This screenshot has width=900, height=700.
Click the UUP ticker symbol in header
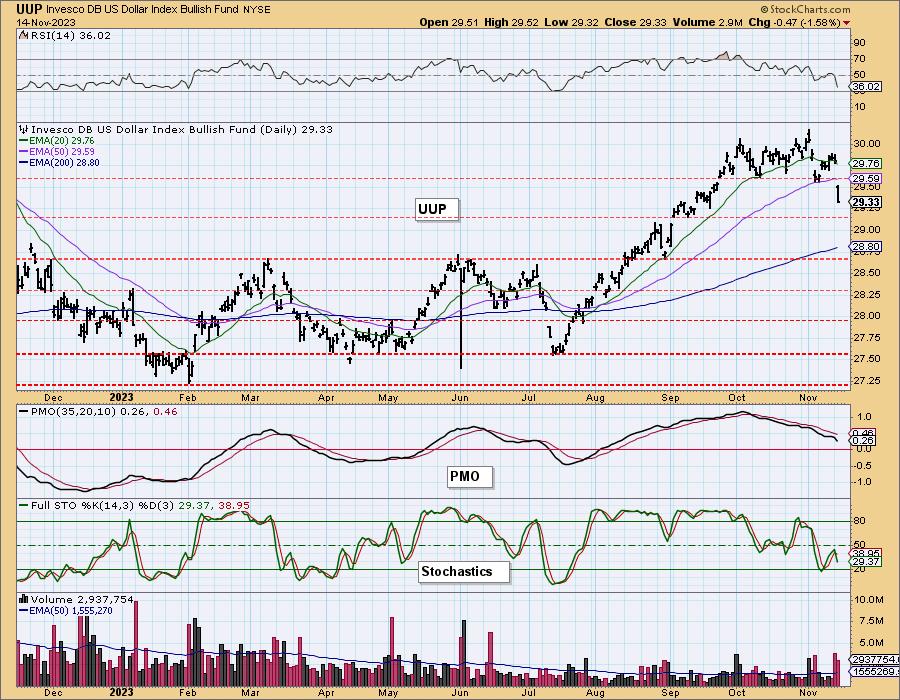click(x=30, y=9)
